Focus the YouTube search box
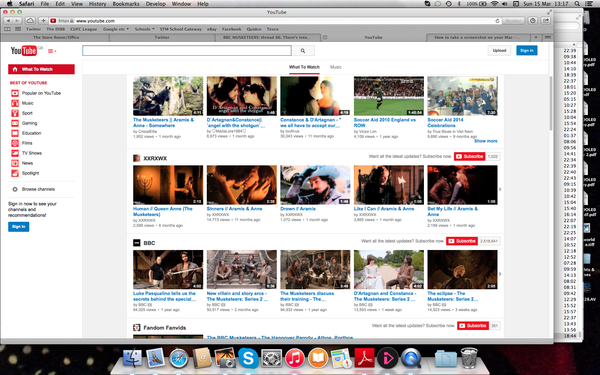 click(x=187, y=51)
